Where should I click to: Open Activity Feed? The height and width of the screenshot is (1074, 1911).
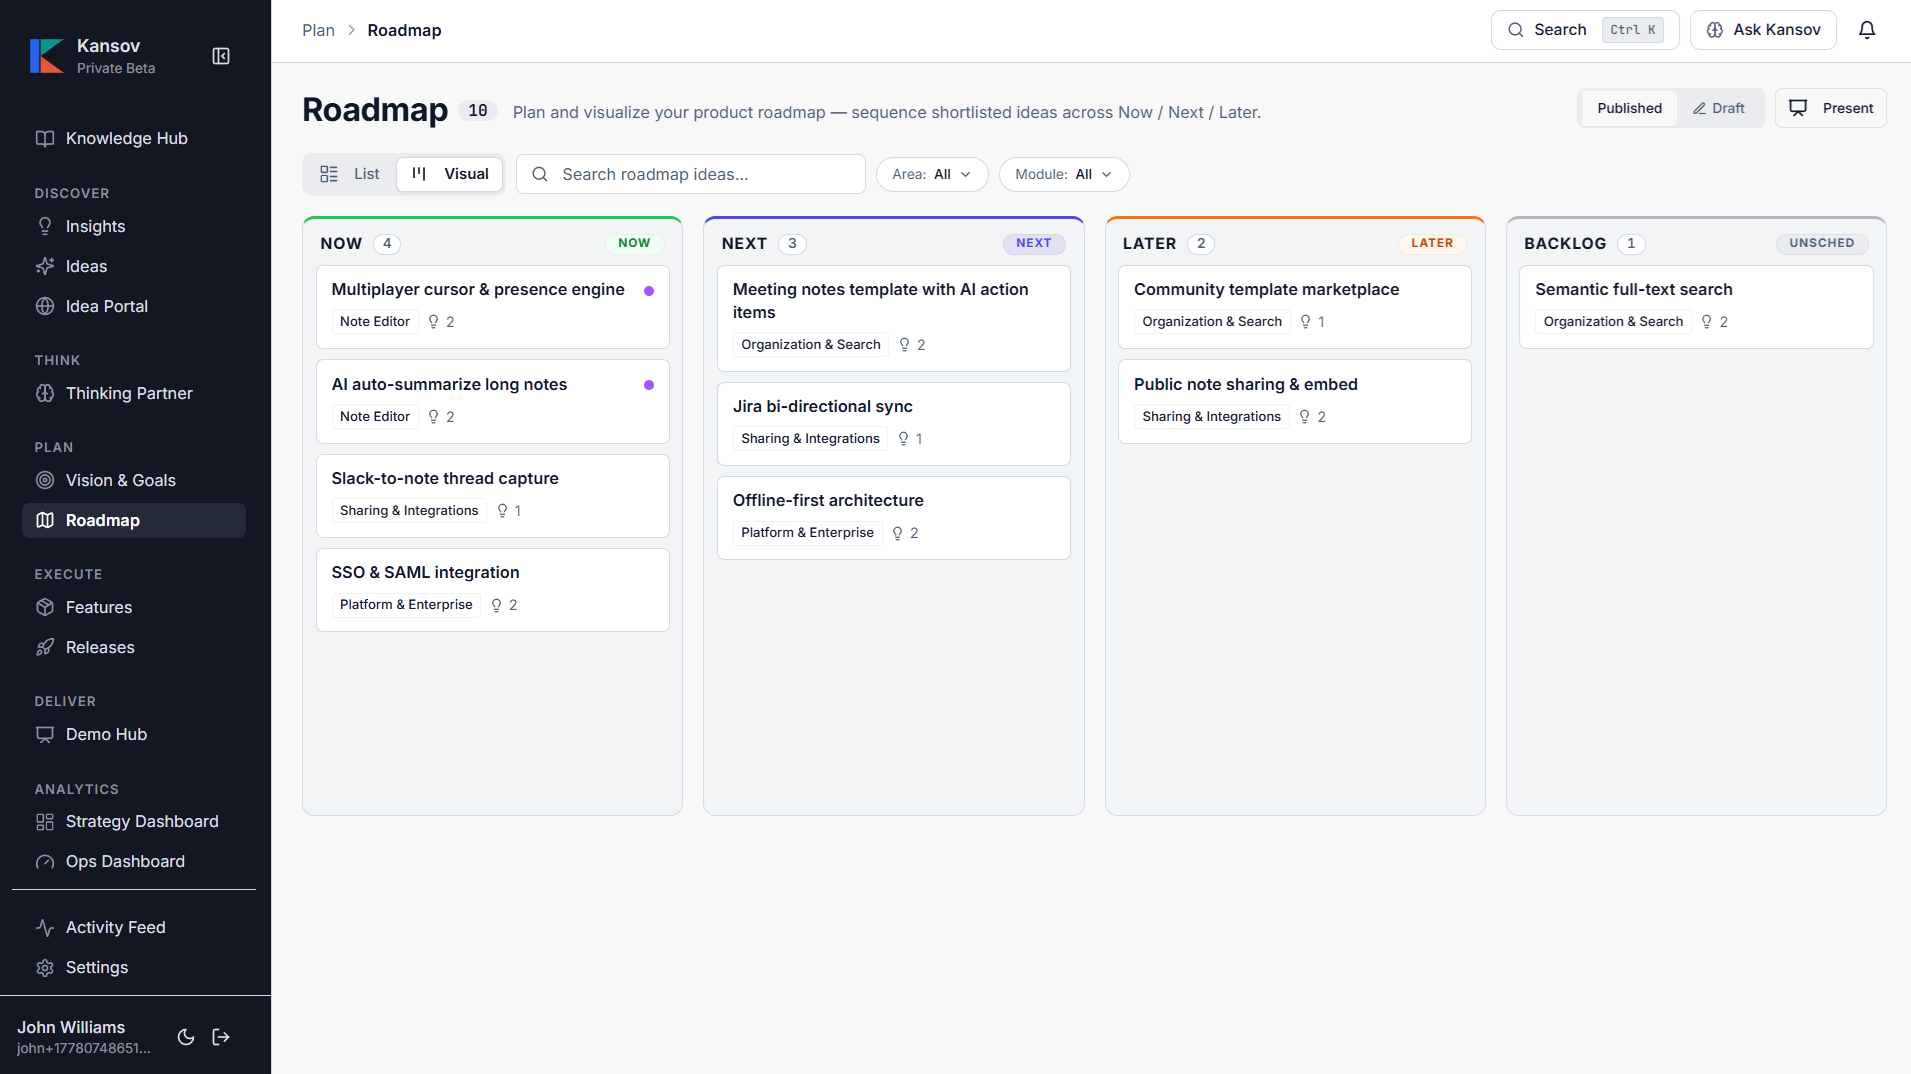point(134,927)
